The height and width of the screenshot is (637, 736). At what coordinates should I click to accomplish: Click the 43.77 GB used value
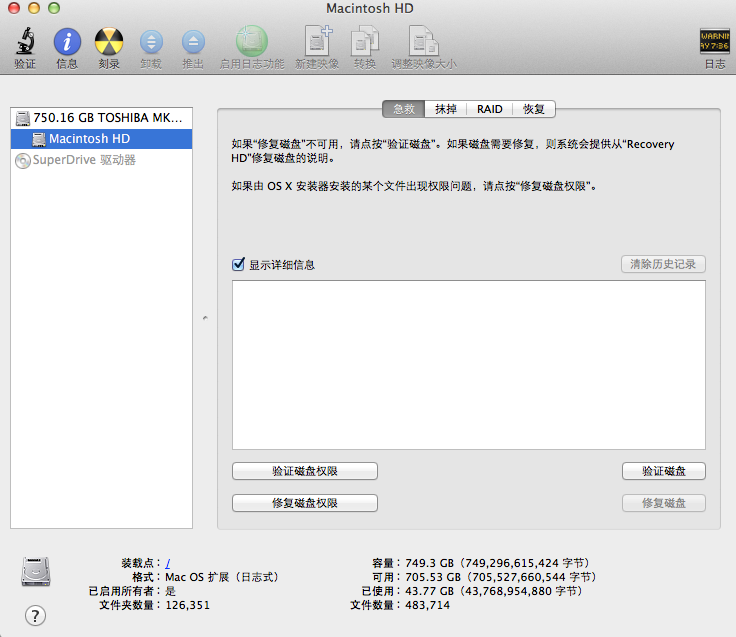coord(494,591)
